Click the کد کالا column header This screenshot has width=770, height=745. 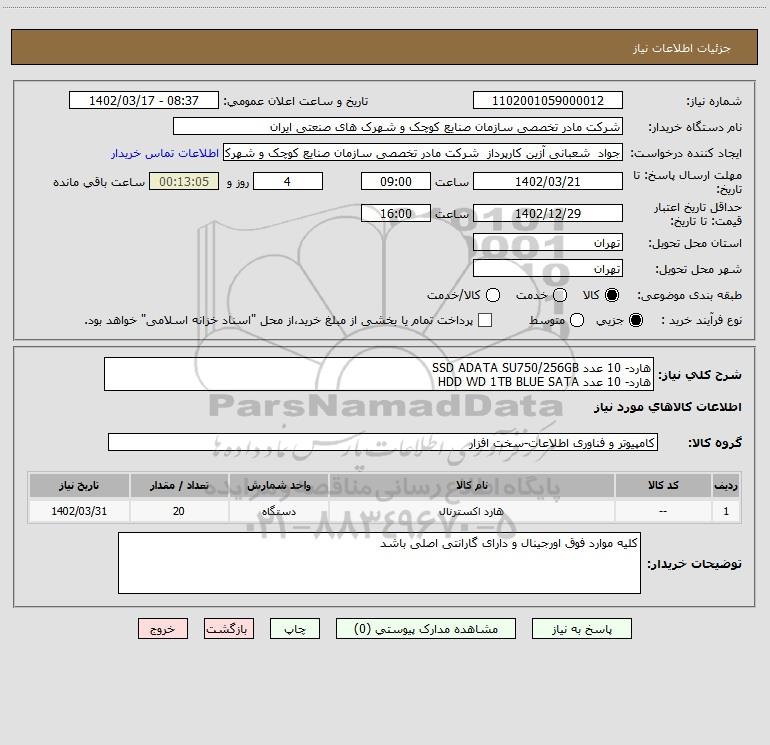point(663,485)
